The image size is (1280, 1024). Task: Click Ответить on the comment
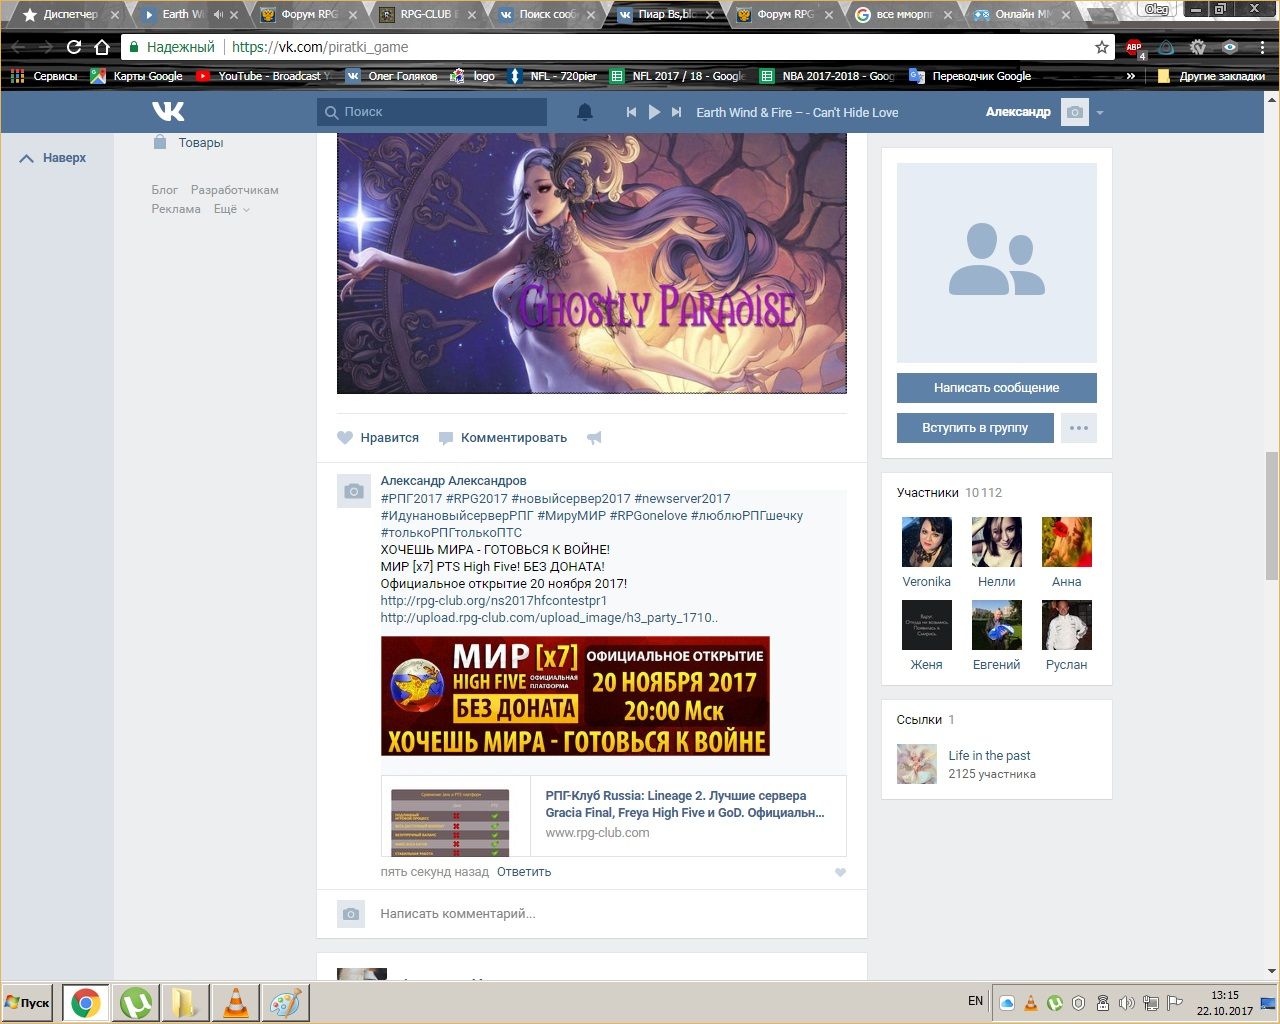(x=524, y=872)
